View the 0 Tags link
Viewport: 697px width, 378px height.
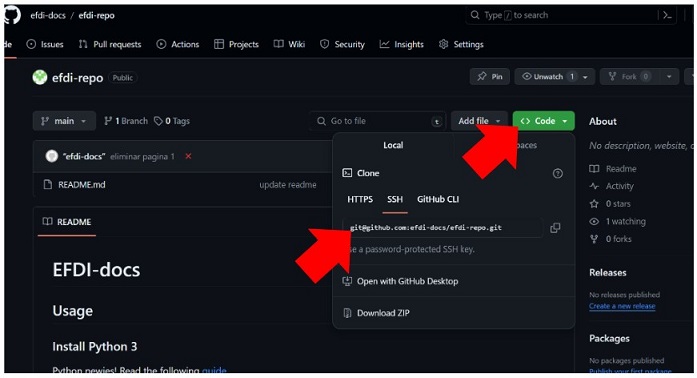(x=172, y=121)
